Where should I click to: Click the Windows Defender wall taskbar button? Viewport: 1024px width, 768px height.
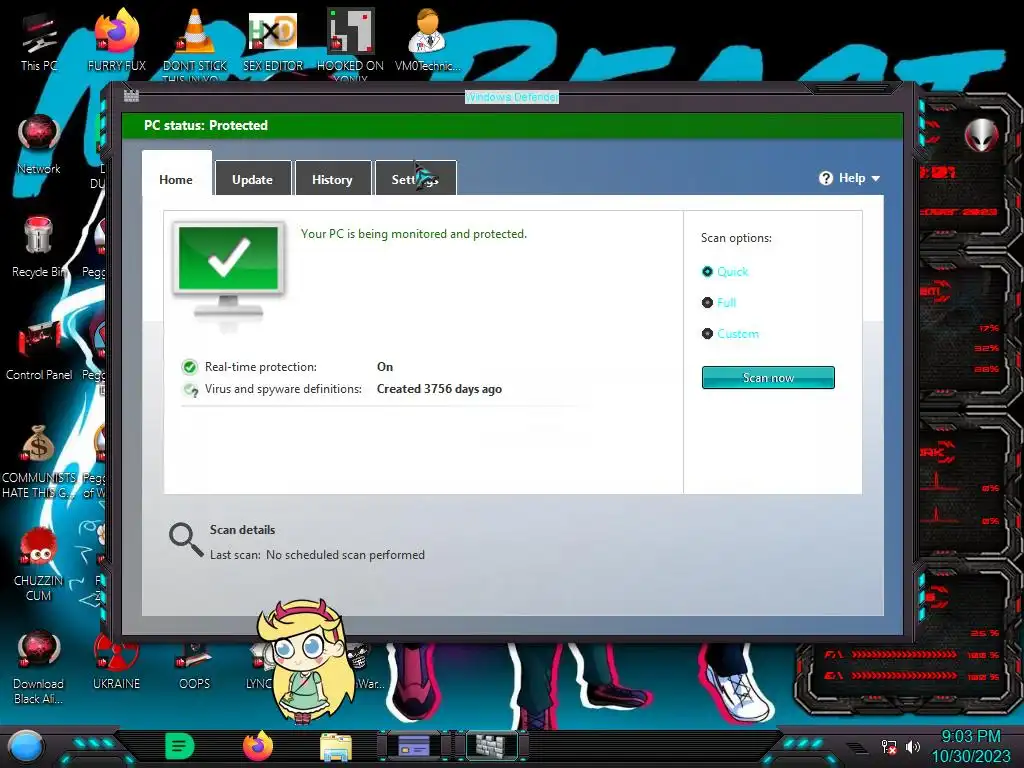[491, 746]
